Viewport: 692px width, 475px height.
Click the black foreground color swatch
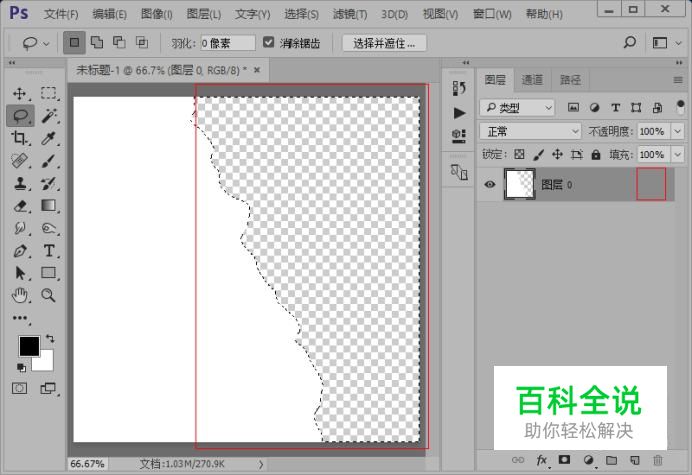pos(29,346)
